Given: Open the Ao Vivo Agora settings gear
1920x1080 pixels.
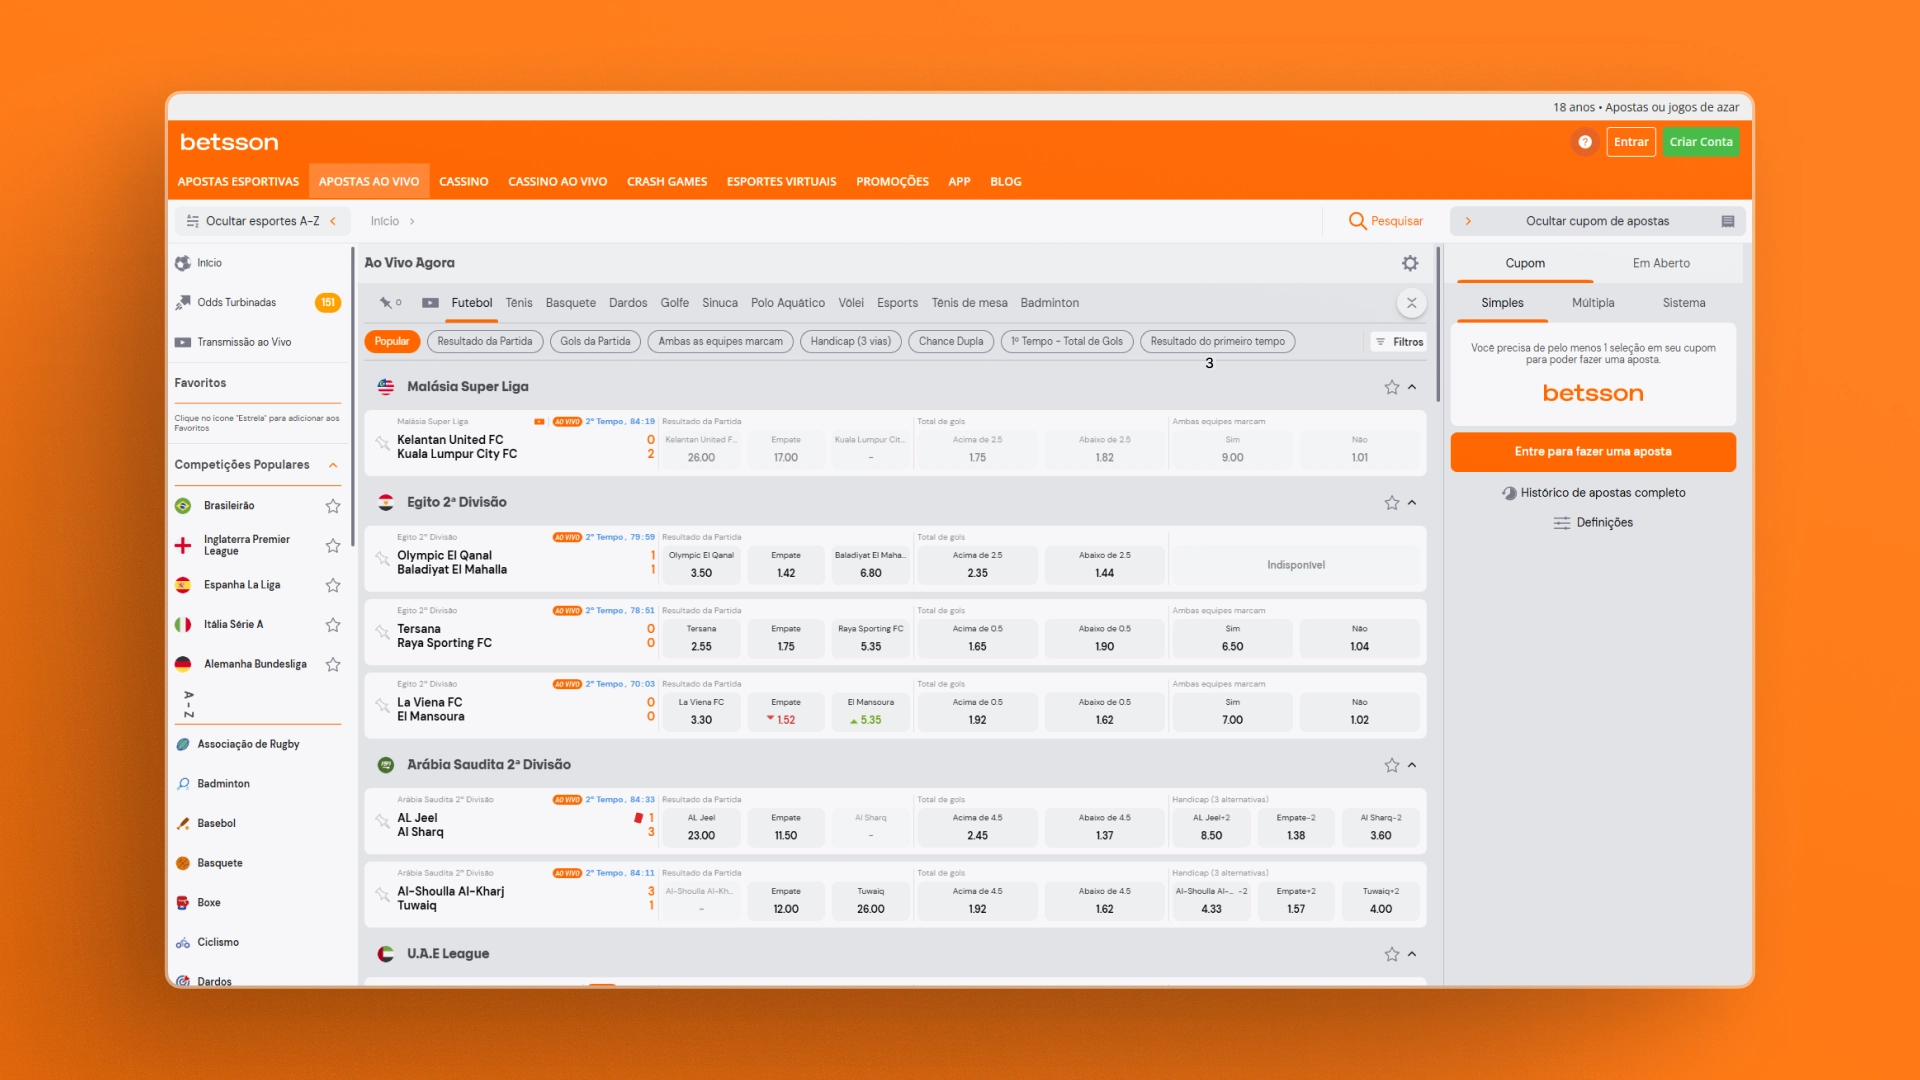Looking at the screenshot, I should [1410, 263].
